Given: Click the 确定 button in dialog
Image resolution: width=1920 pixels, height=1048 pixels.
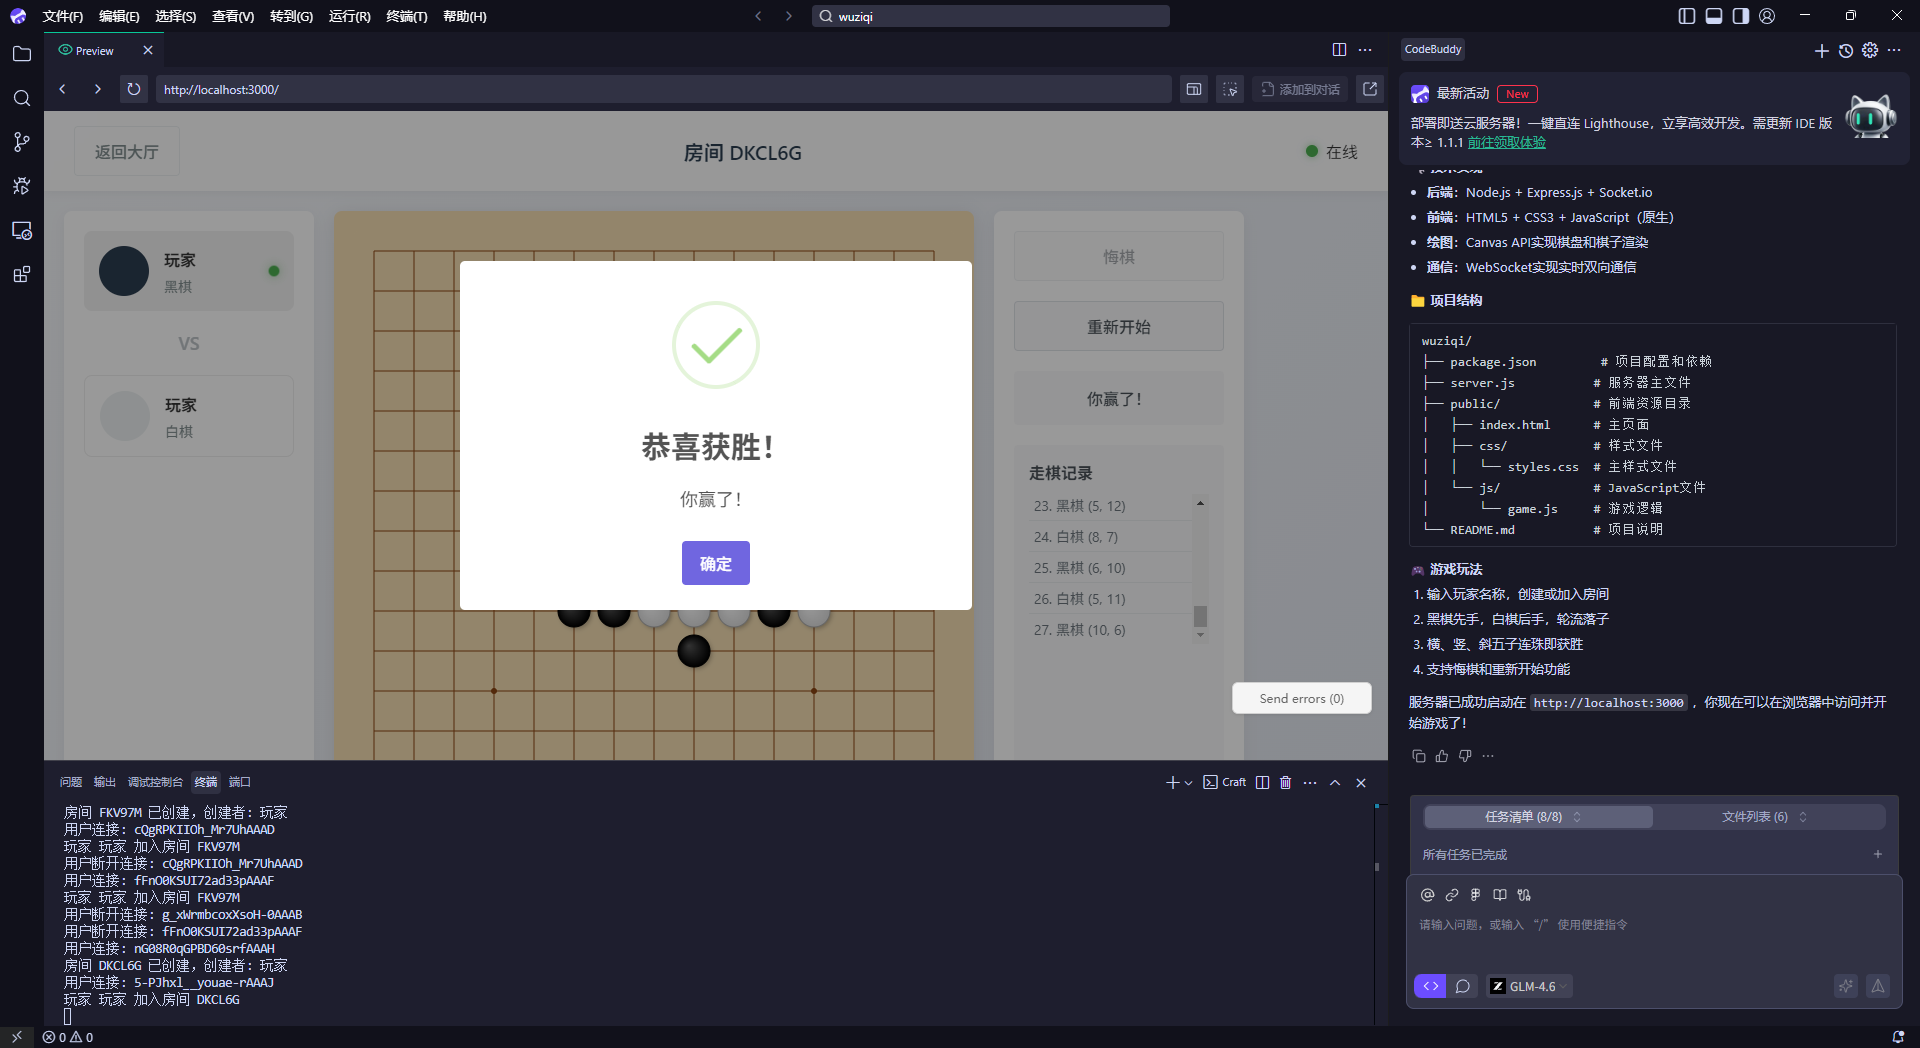Looking at the screenshot, I should pos(715,563).
